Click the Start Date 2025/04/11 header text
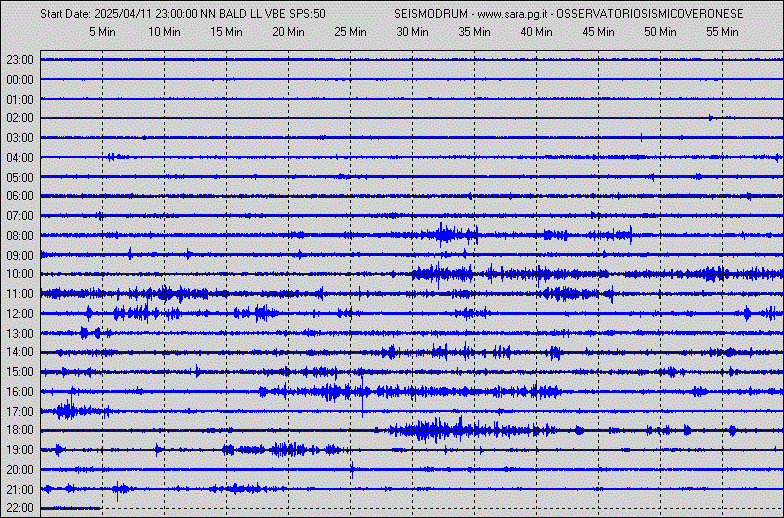This screenshot has height=518, width=784. click(x=98, y=14)
